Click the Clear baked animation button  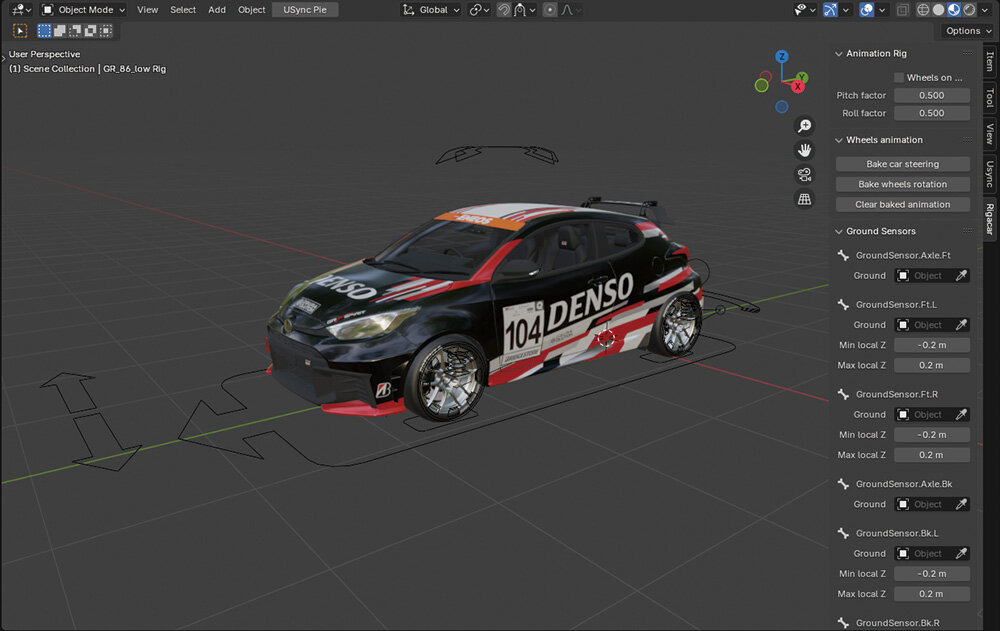tap(902, 204)
